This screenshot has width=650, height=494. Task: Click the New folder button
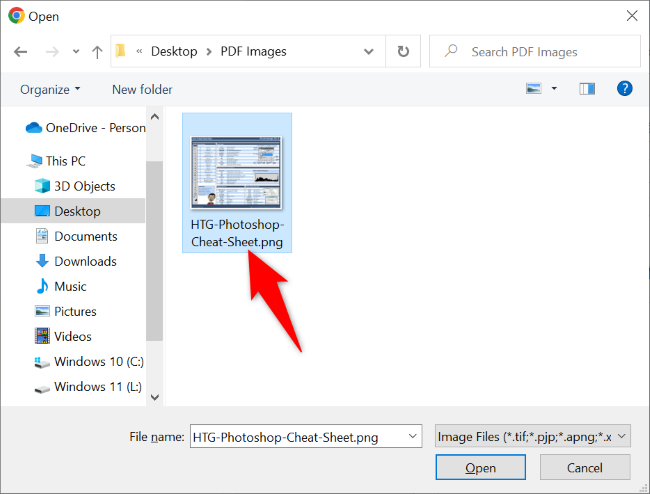142,90
